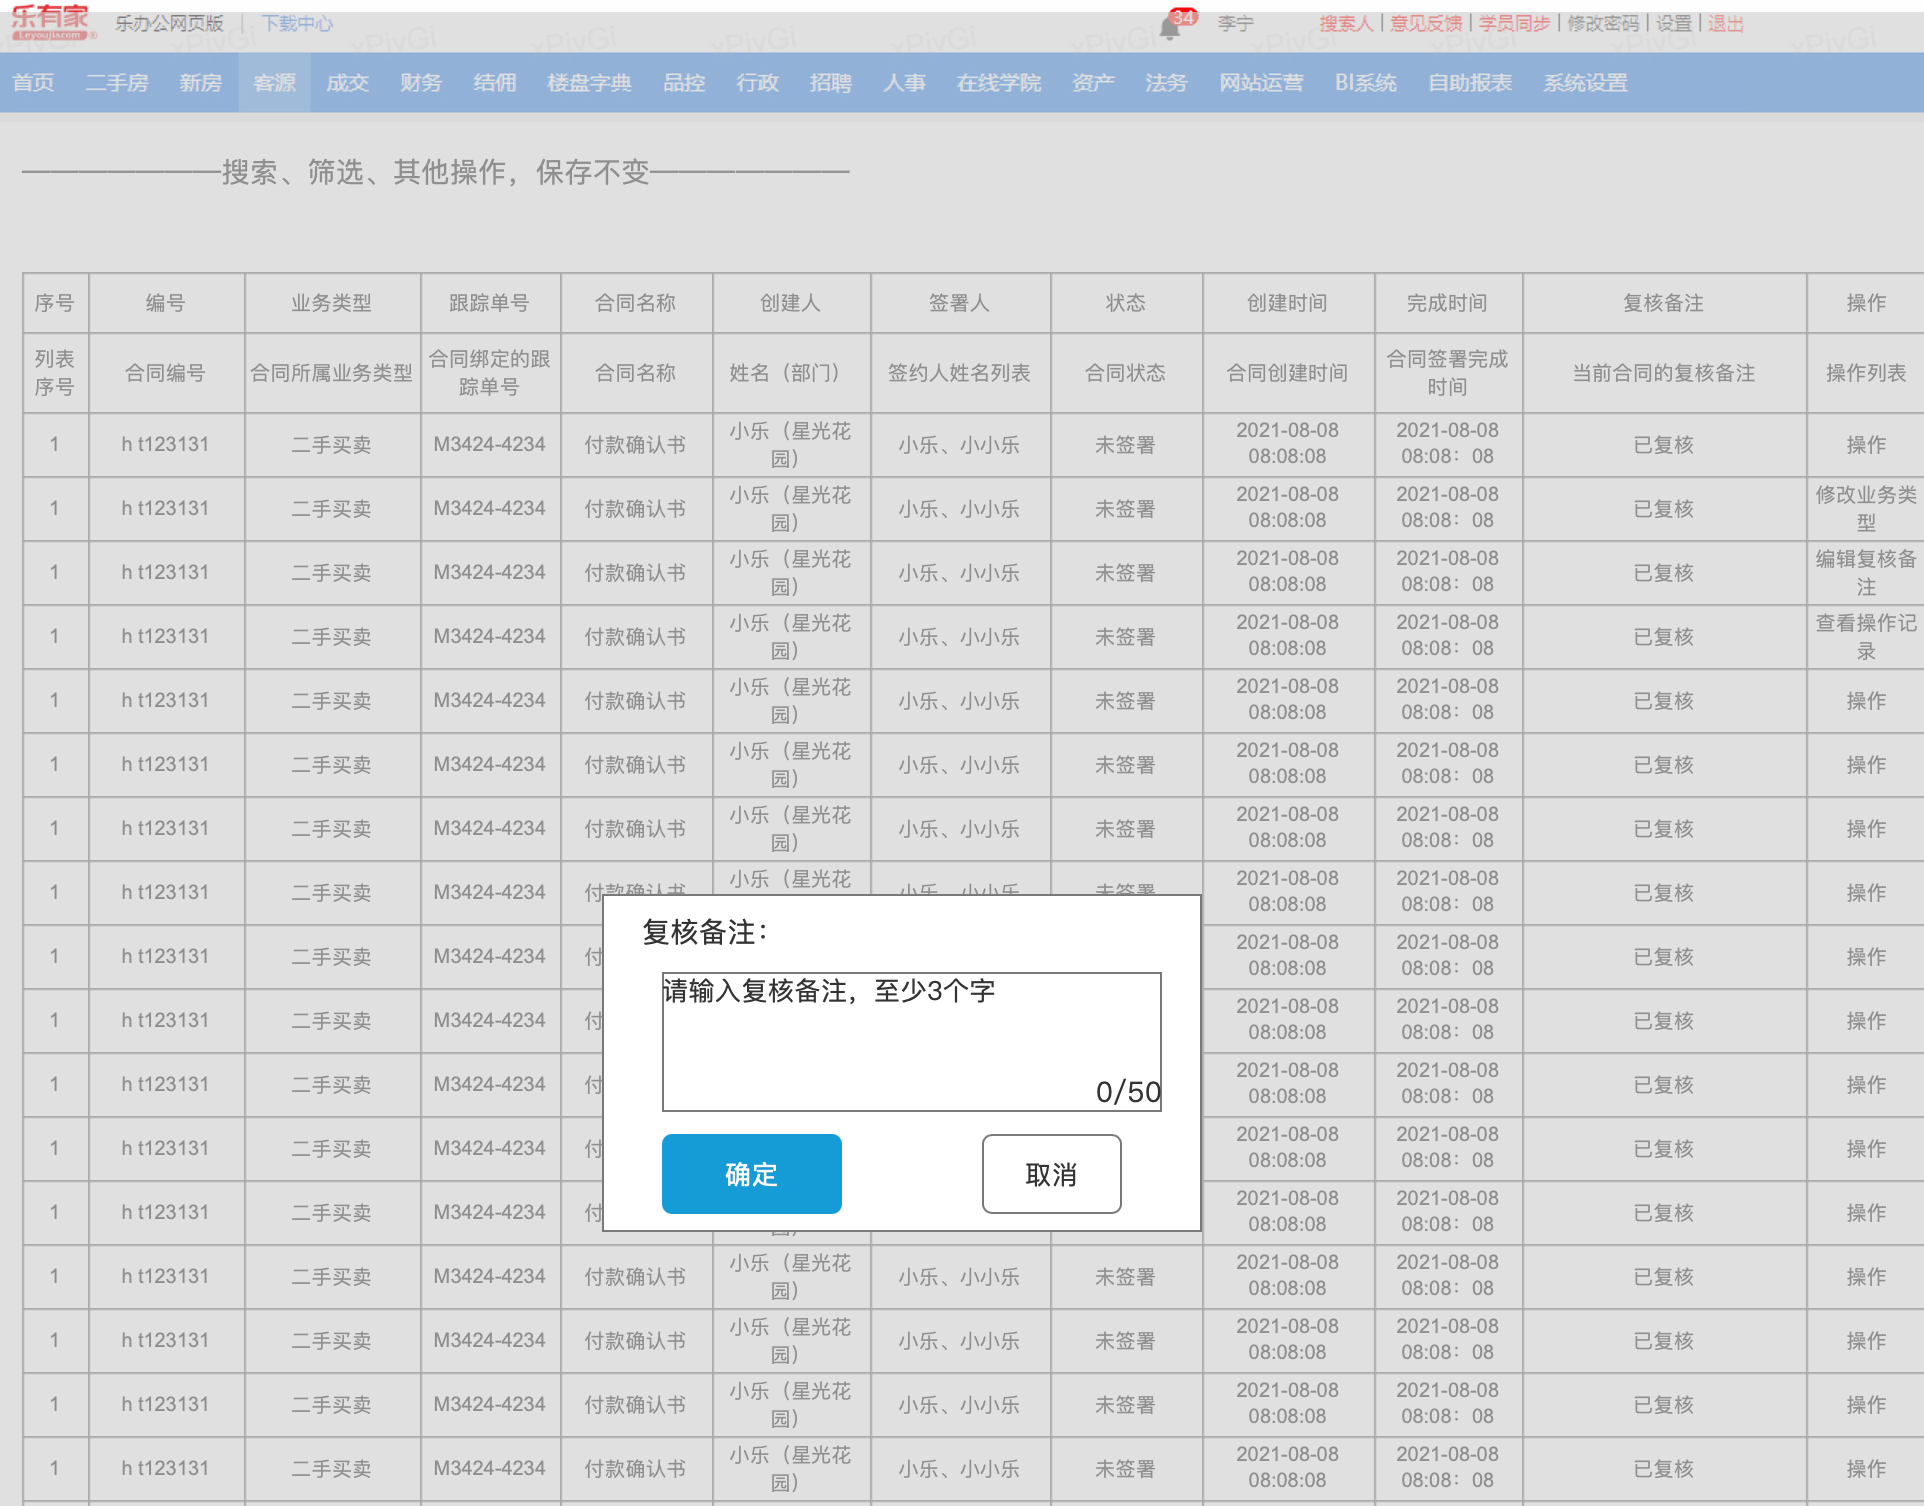Open 品控 menu

point(684,83)
